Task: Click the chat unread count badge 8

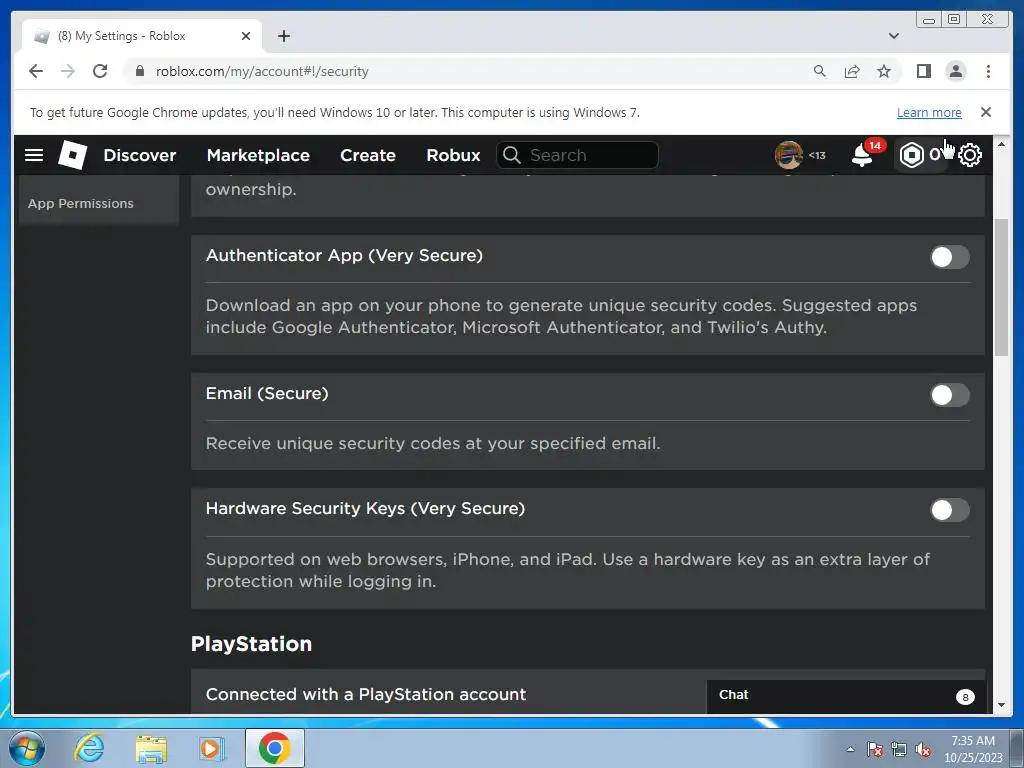Action: click(965, 697)
